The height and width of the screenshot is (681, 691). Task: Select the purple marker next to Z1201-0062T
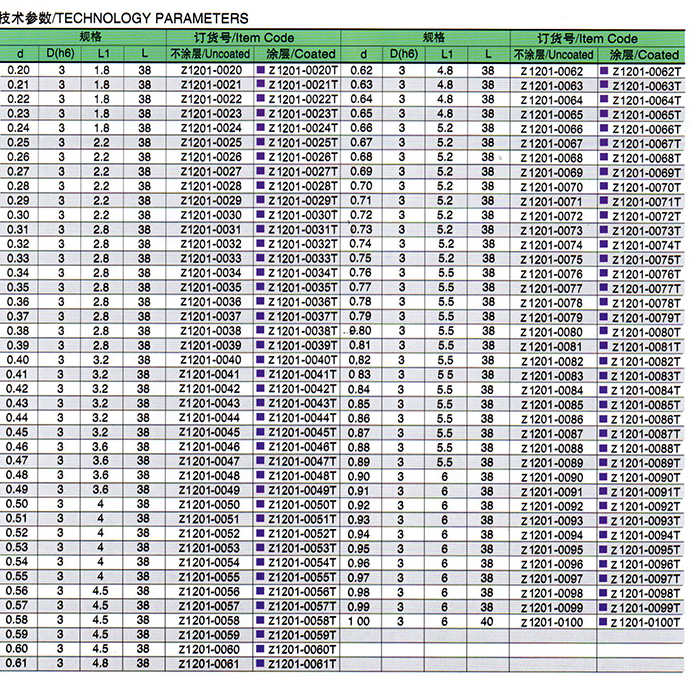604,71
